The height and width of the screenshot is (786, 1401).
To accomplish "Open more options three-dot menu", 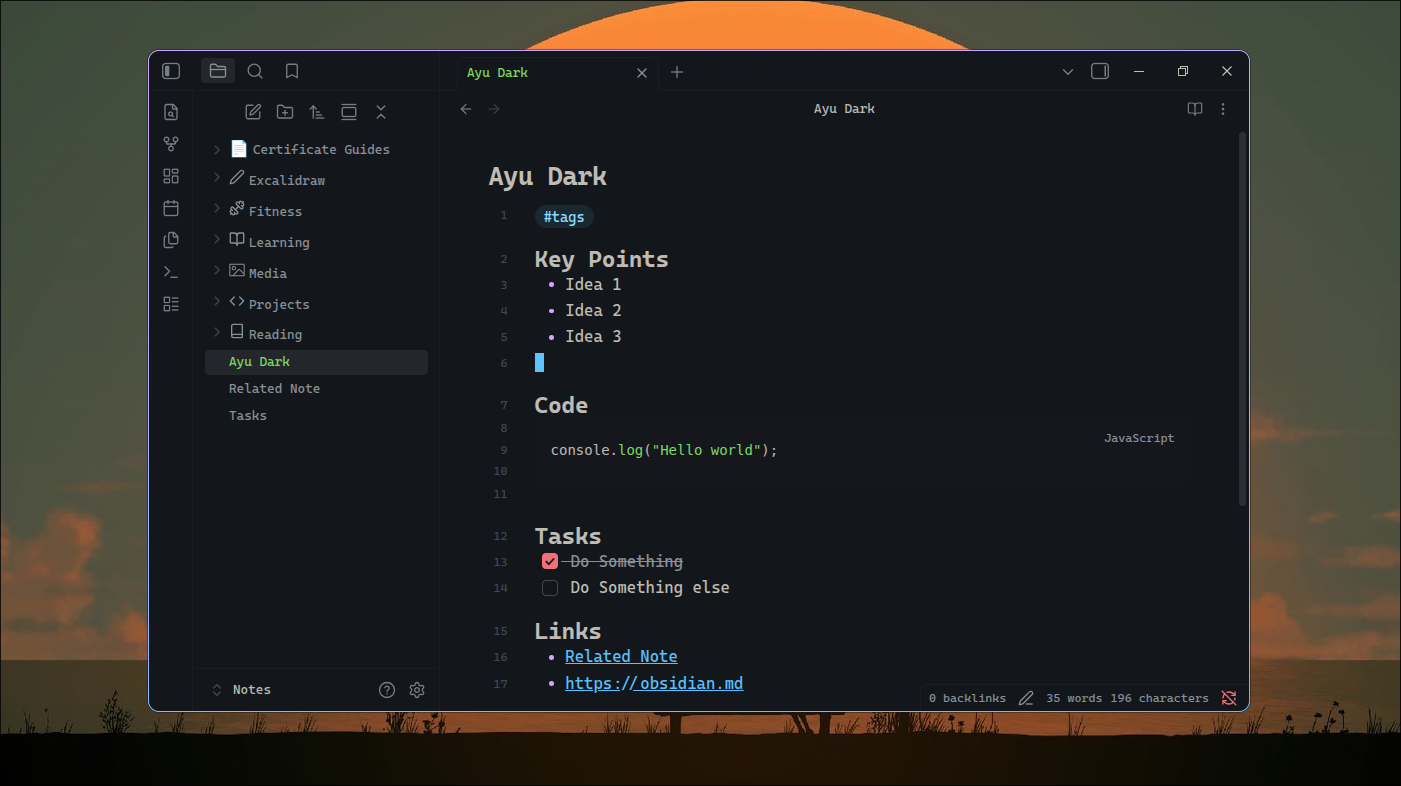I will pyautogui.click(x=1223, y=109).
